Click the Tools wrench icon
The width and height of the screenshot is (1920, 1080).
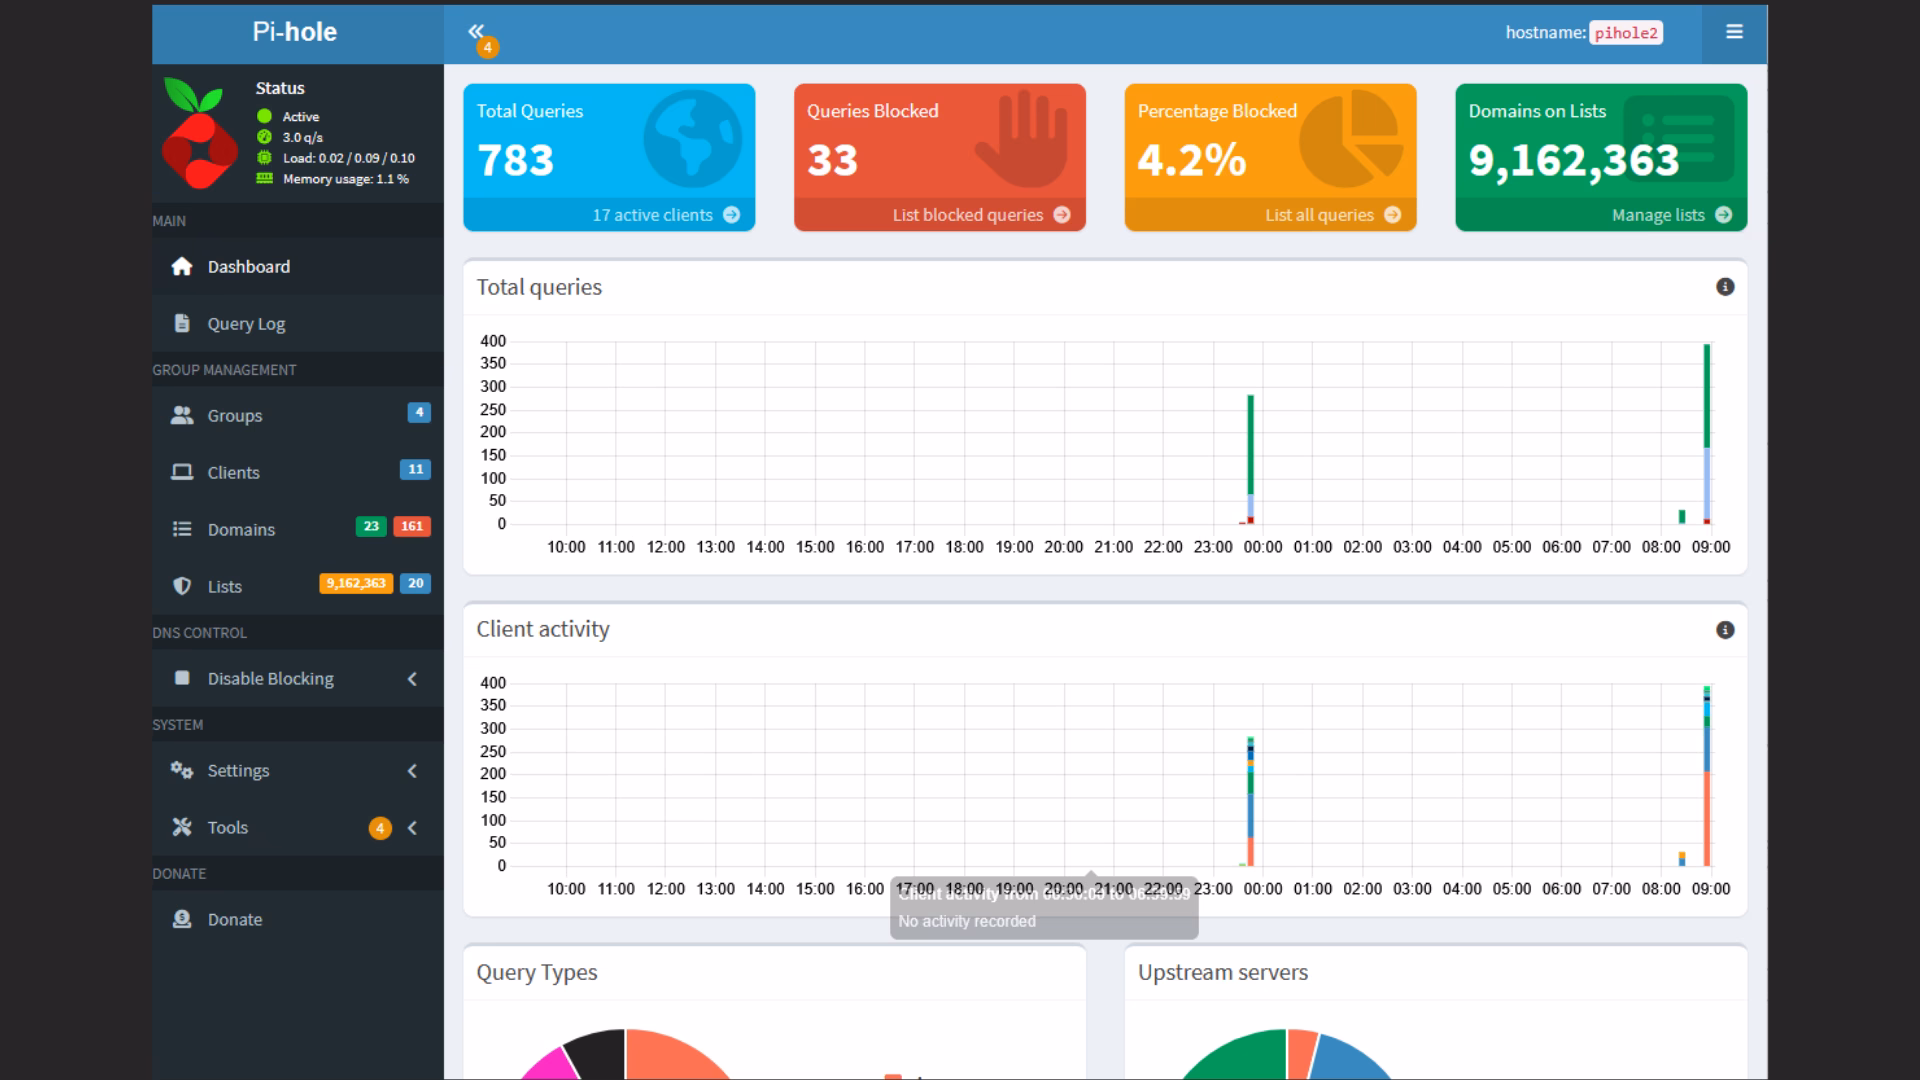click(181, 827)
